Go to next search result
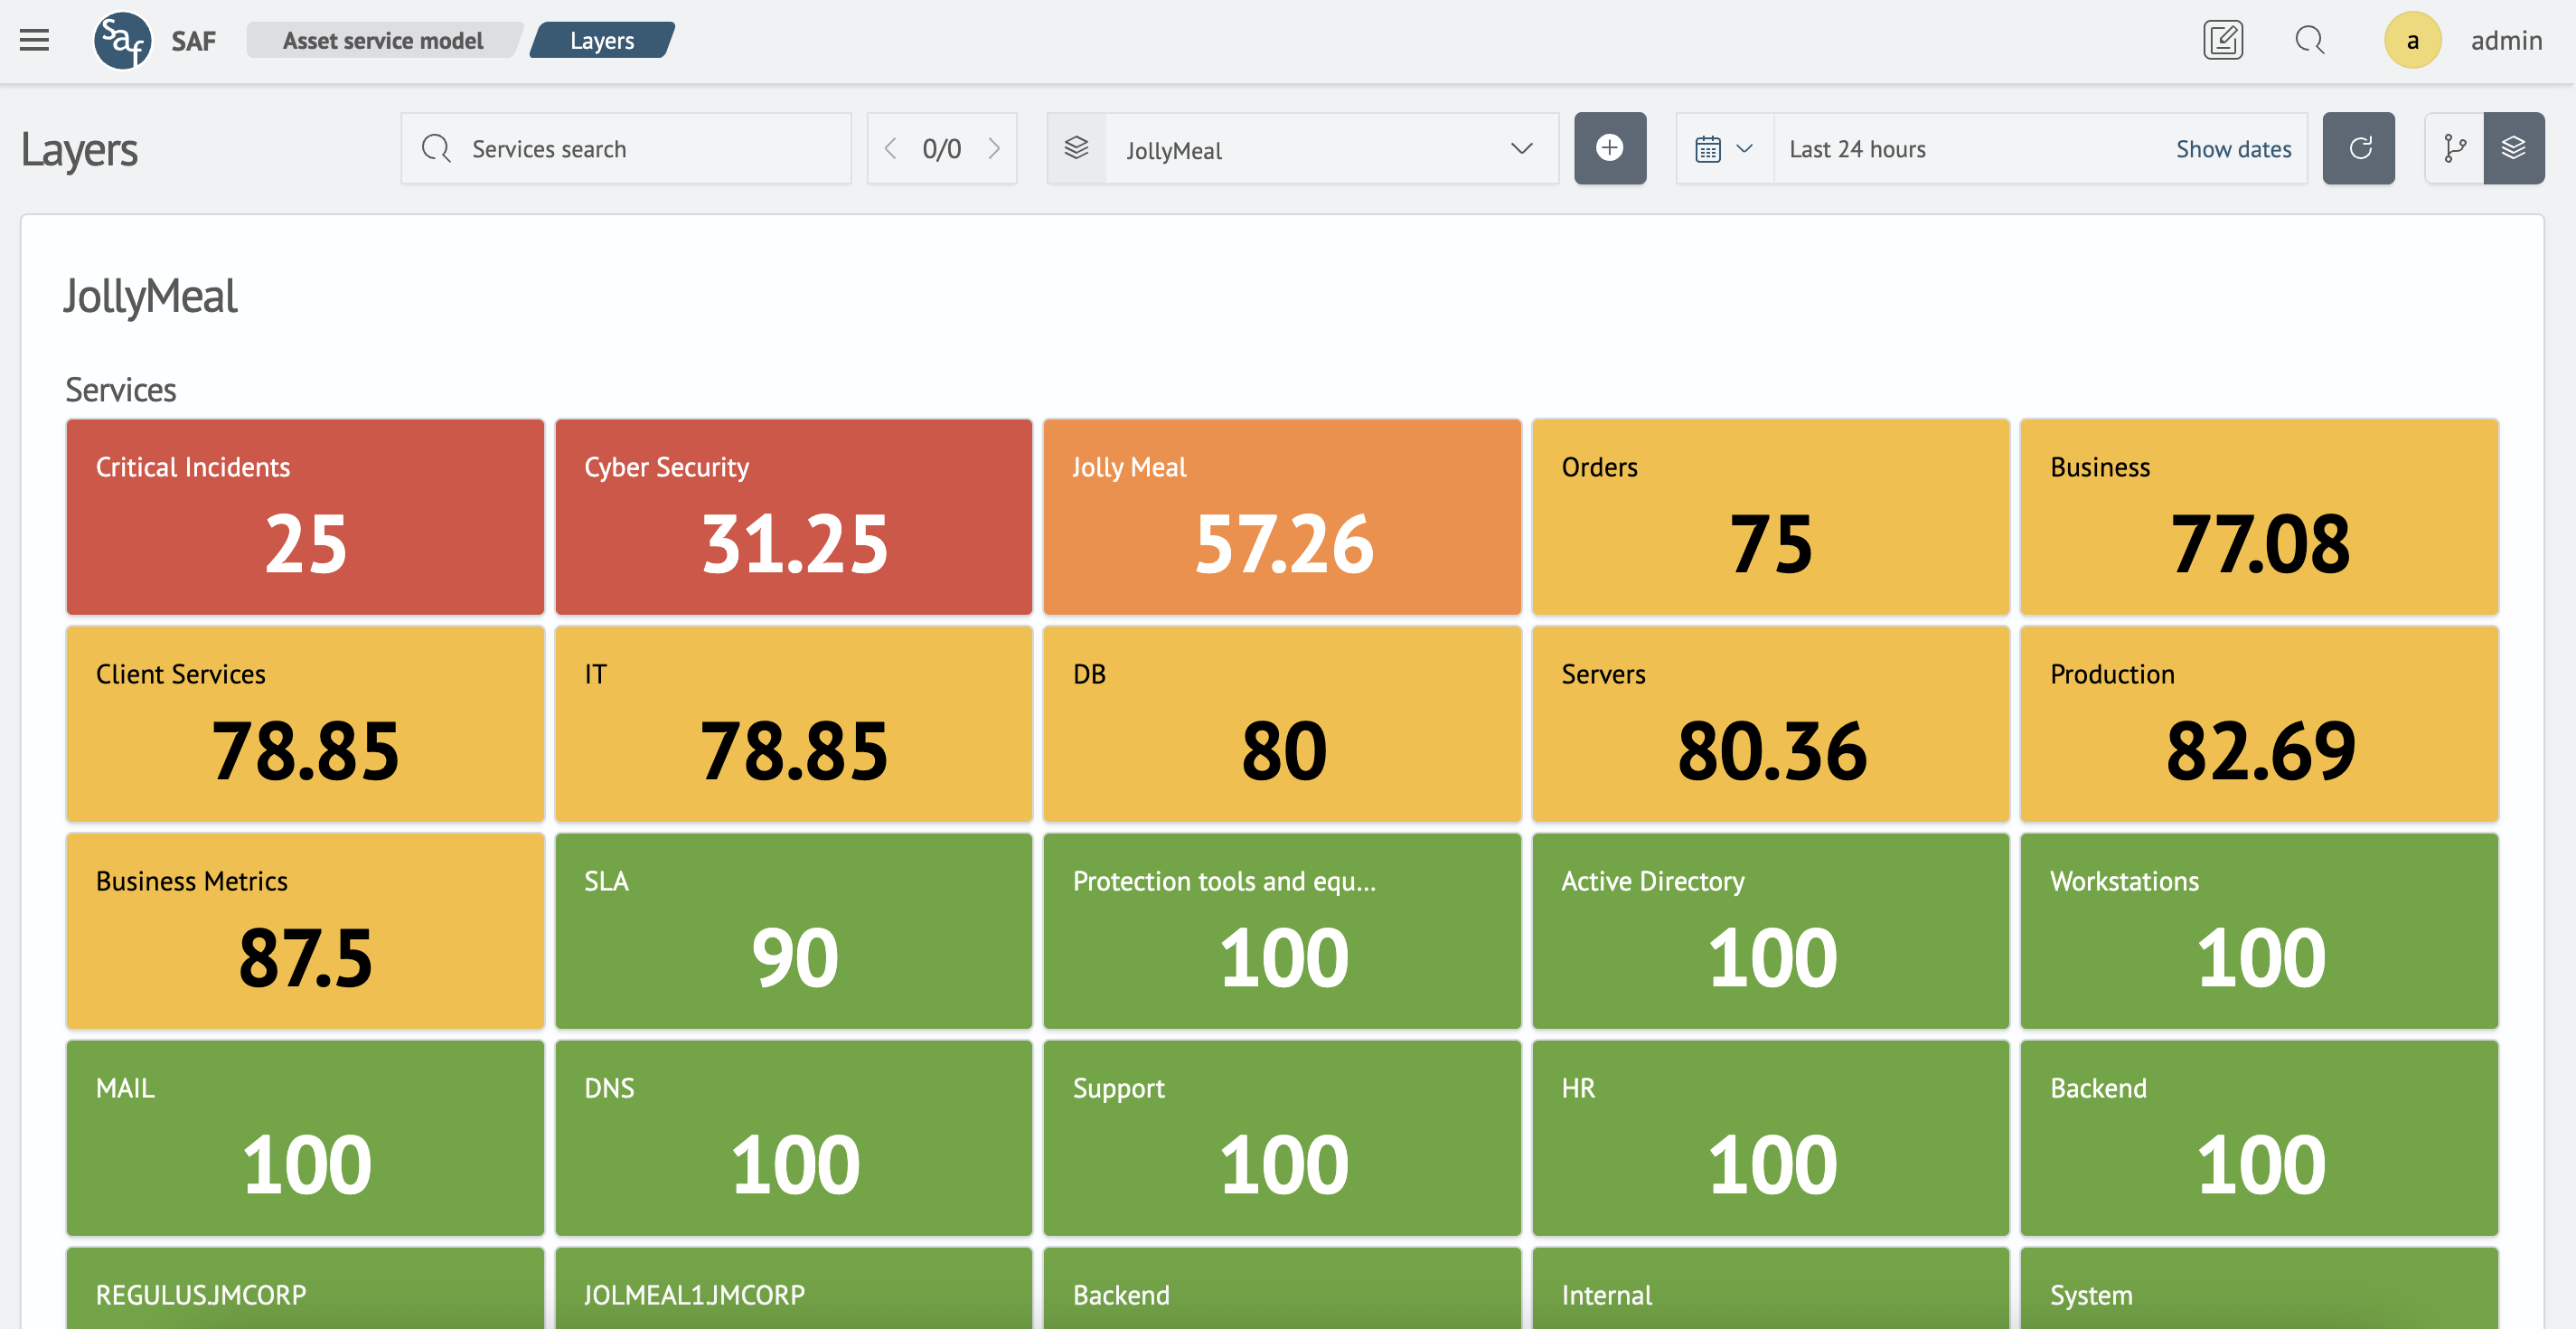 click(994, 148)
